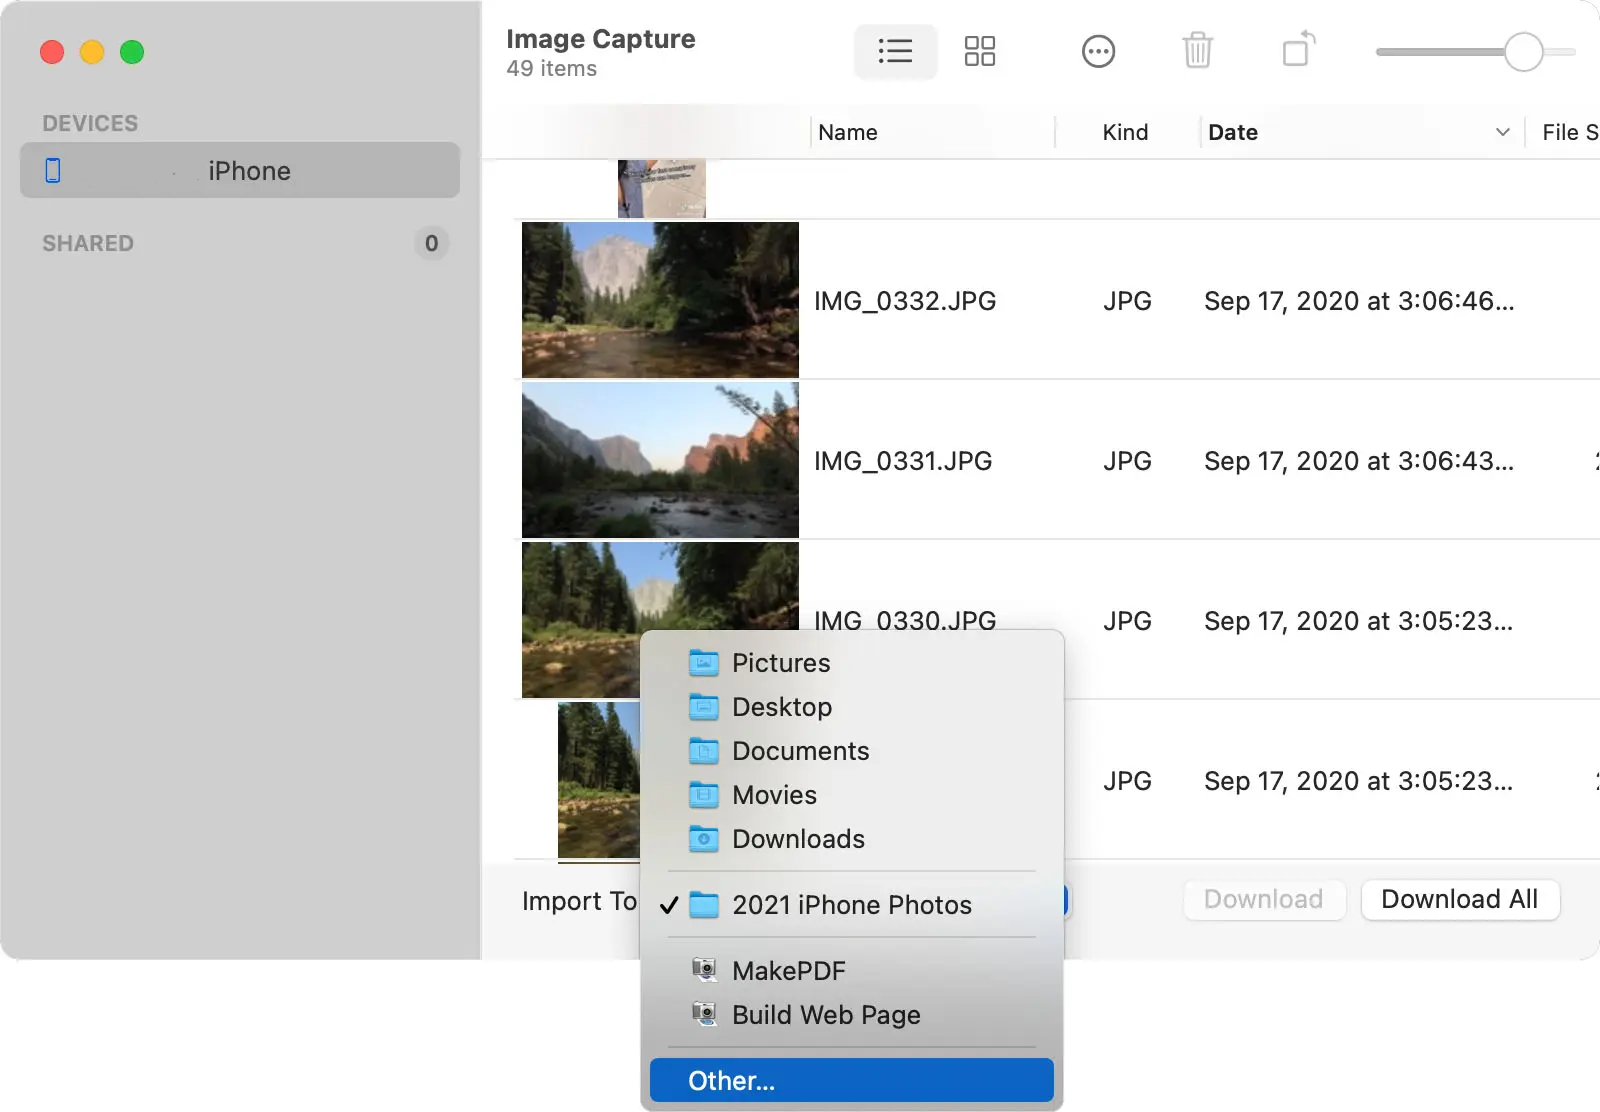Viewport: 1600px width, 1112px height.
Task: Choose Pictures folder from import menu
Action: [x=852, y=663]
